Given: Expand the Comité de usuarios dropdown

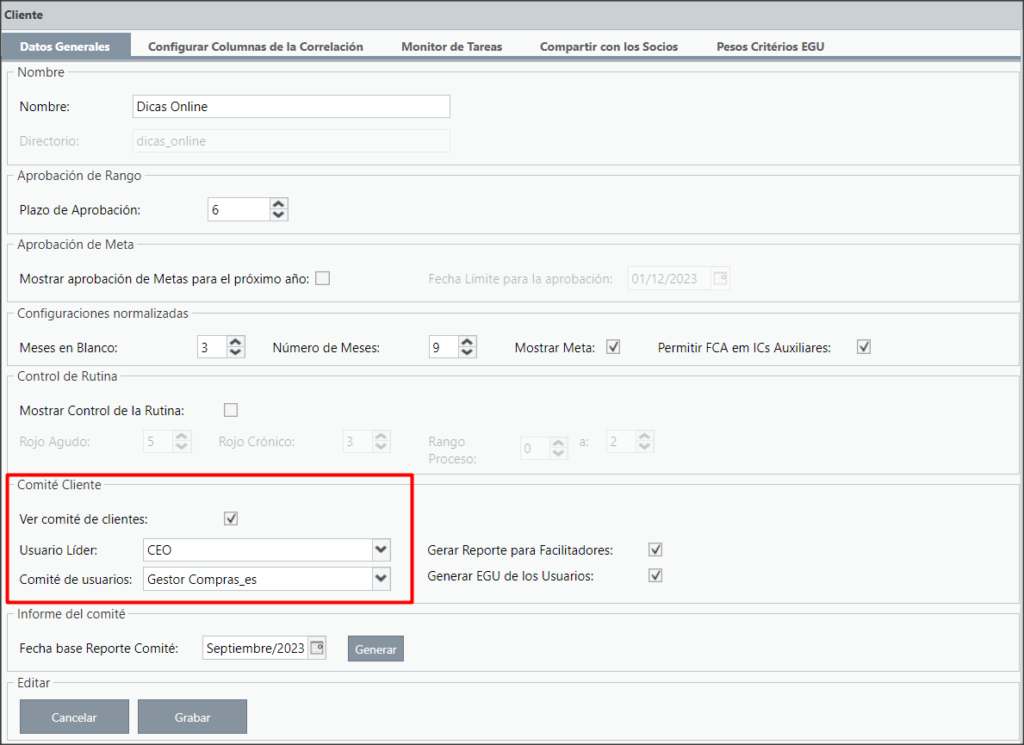Looking at the screenshot, I should (381, 579).
